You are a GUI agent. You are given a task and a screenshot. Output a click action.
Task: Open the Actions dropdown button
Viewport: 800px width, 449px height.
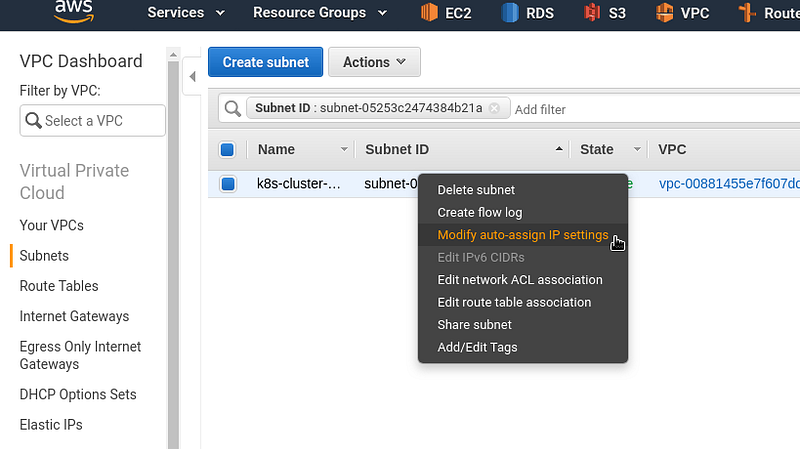tap(374, 62)
